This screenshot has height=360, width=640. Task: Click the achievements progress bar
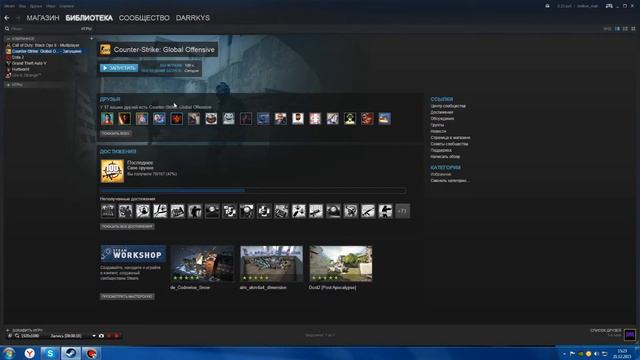(x=253, y=191)
